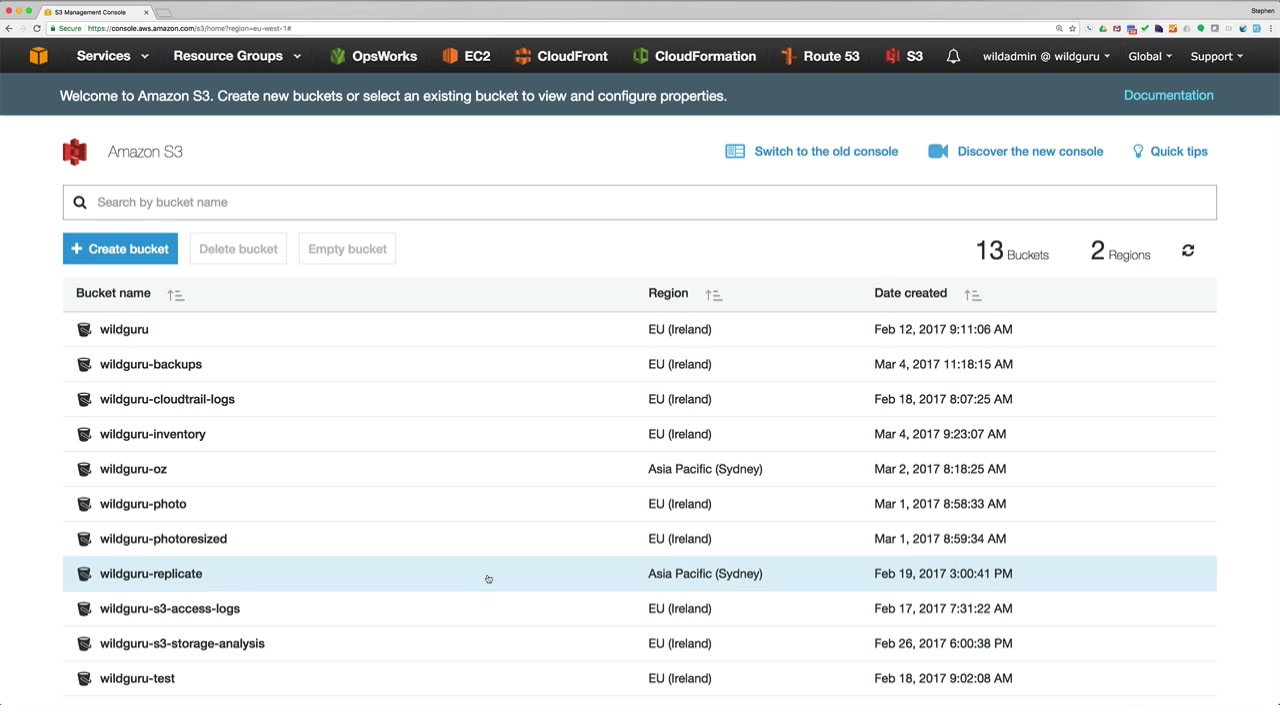Click the date Mar 4, 2017 11:18:15 AM

tap(943, 364)
